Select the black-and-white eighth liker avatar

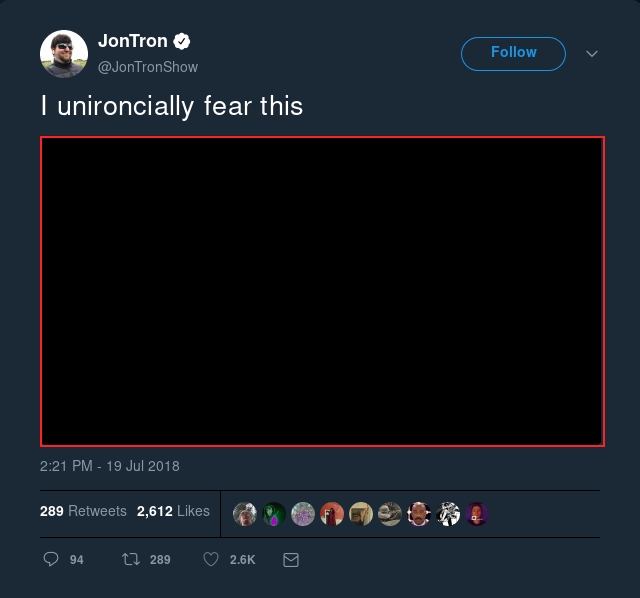pyautogui.click(x=448, y=514)
